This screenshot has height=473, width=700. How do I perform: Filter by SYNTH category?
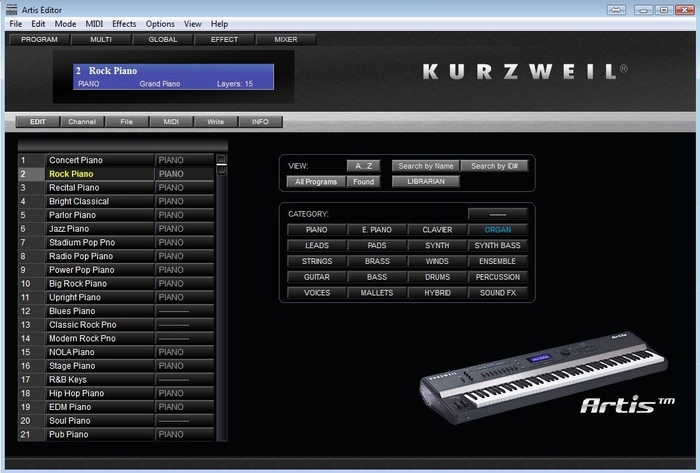pos(438,245)
